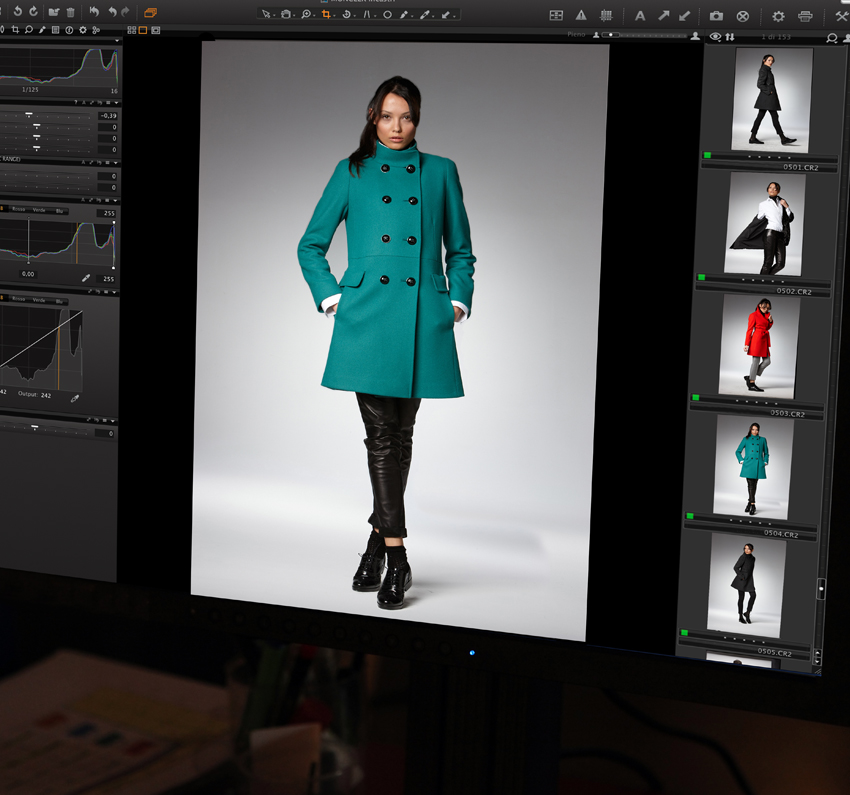The image size is (850, 795).
Task: Switch to the brush adjustments tool tab
Action: click(42, 30)
